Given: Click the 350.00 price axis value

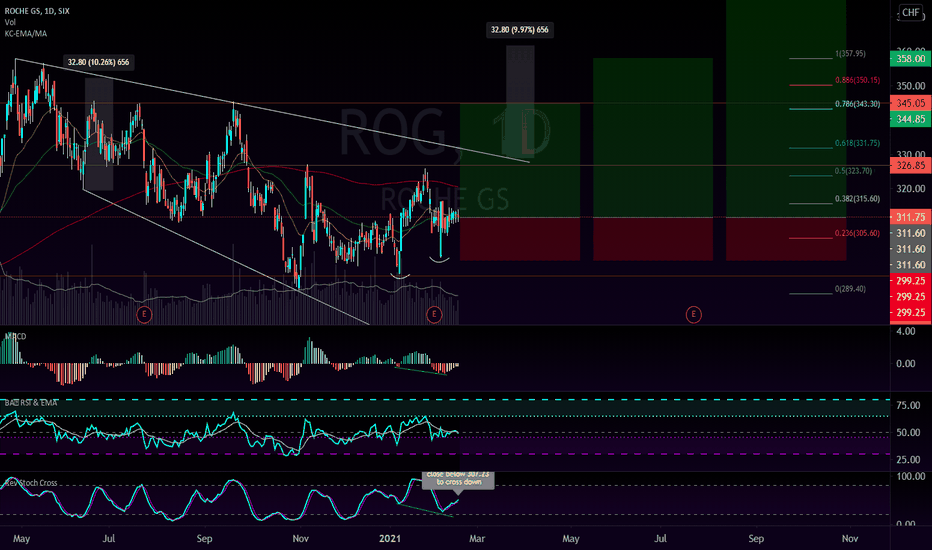Looking at the screenshot, I should pos(911,86).
